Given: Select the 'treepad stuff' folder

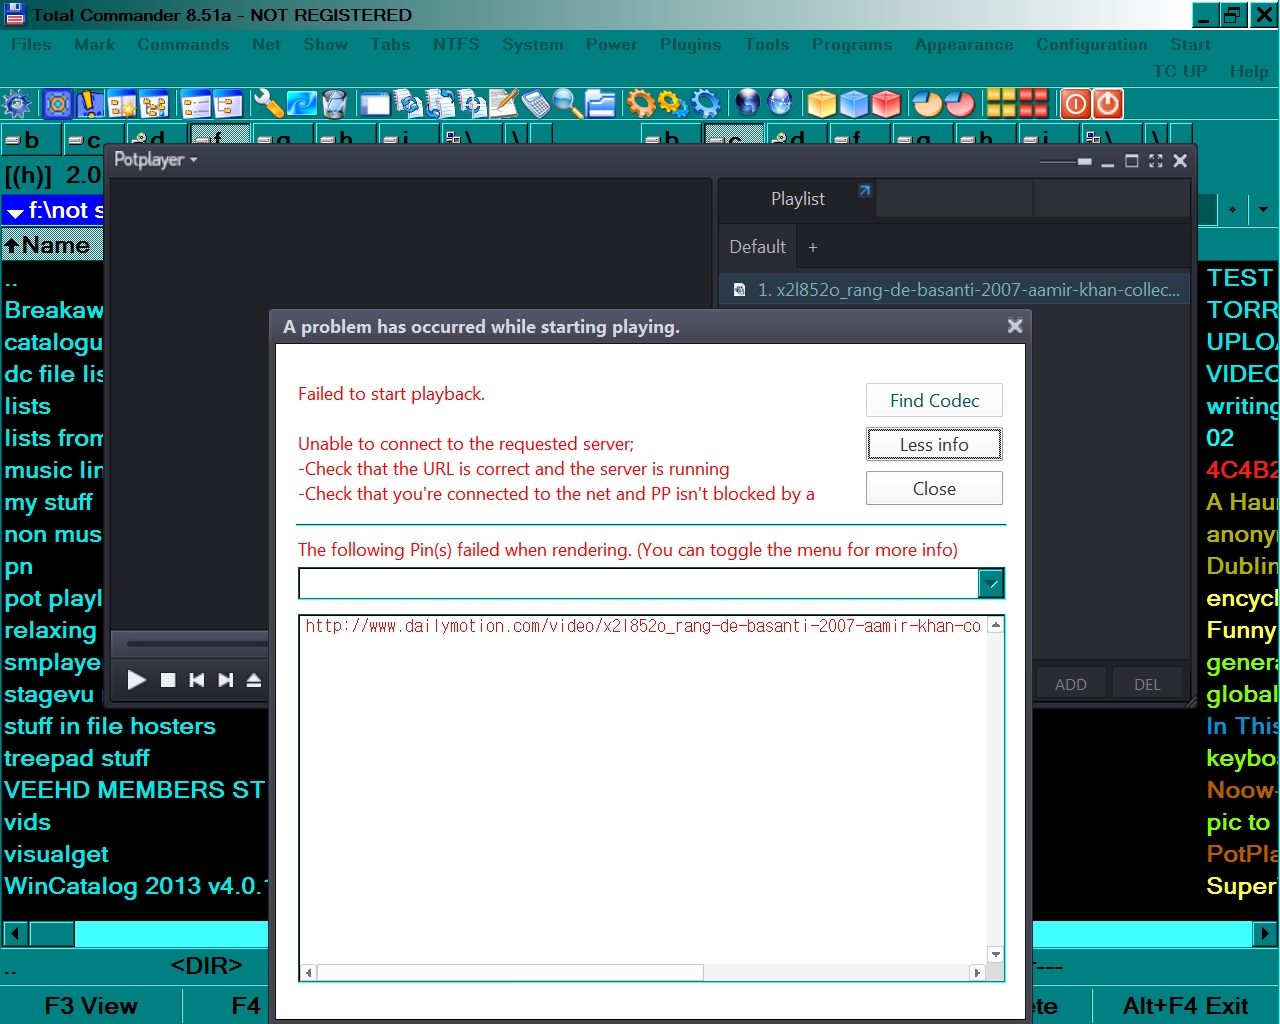Looking at the screenshot, I should tap(77, 758).
